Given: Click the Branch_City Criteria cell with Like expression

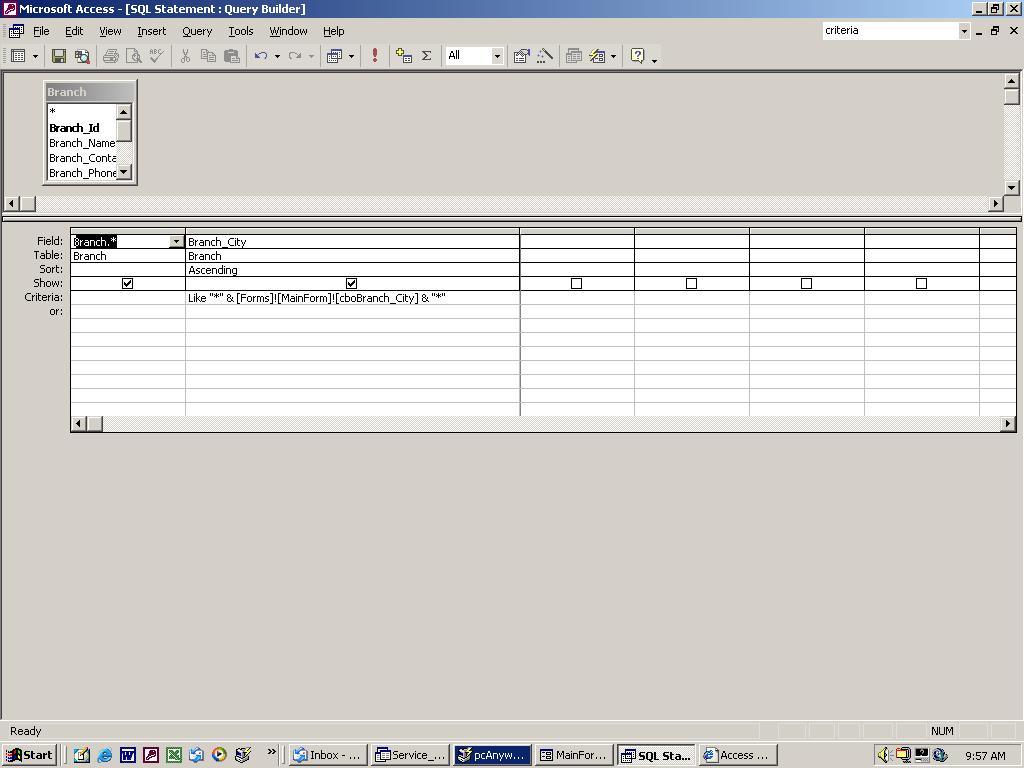Looking at the screenshot, I should click(x=352, y=298).
